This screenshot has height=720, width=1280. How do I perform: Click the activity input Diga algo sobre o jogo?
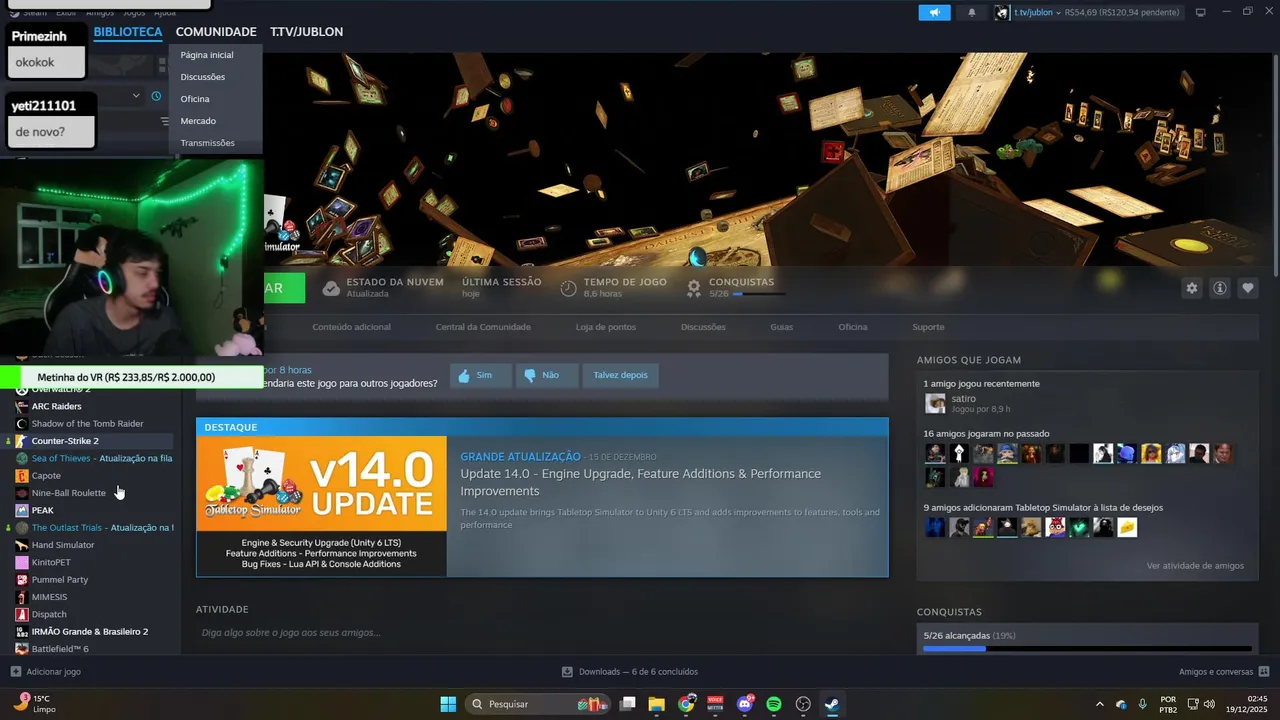542,633
